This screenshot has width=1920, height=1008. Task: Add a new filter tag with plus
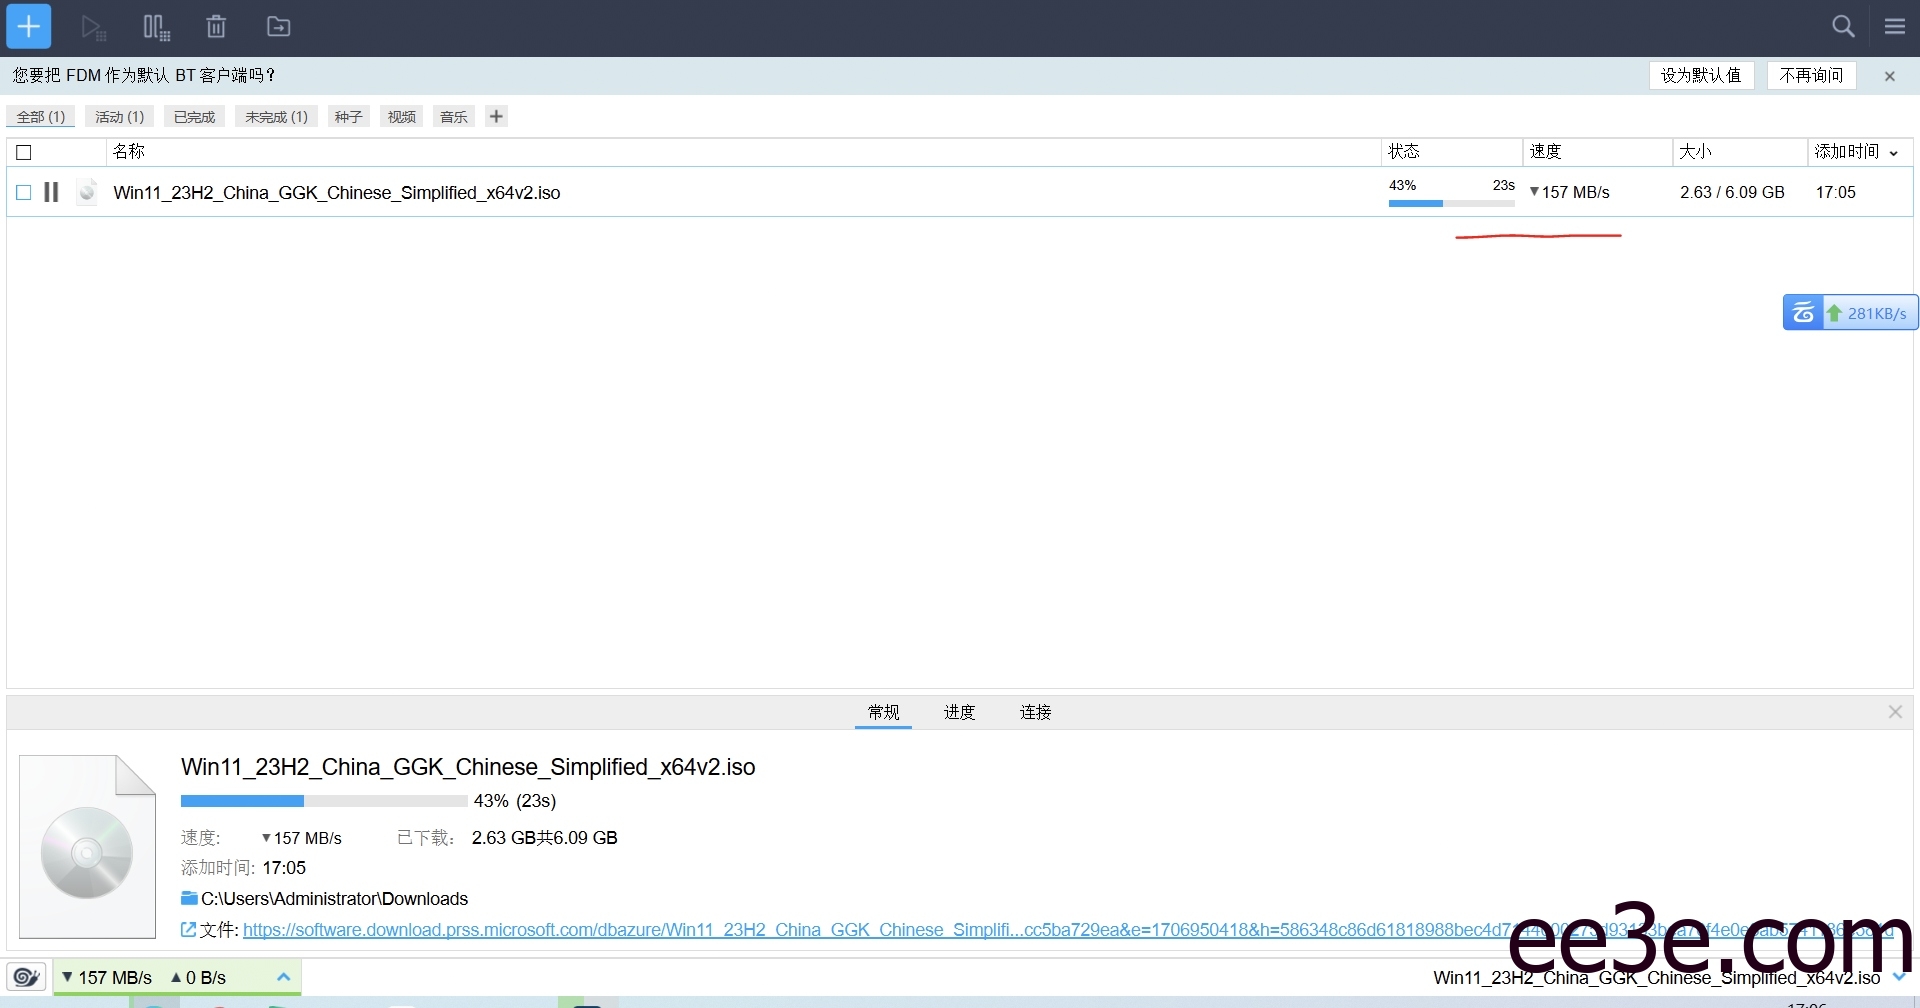496,116
